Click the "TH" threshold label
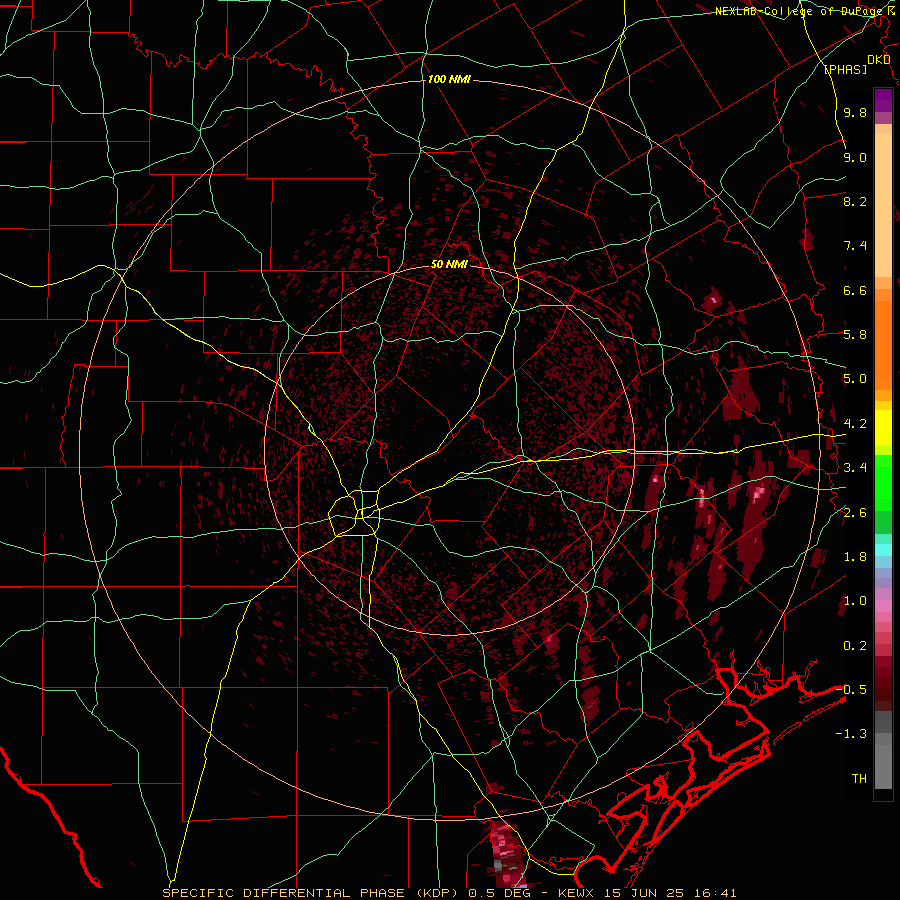 (x=859, y=778)
